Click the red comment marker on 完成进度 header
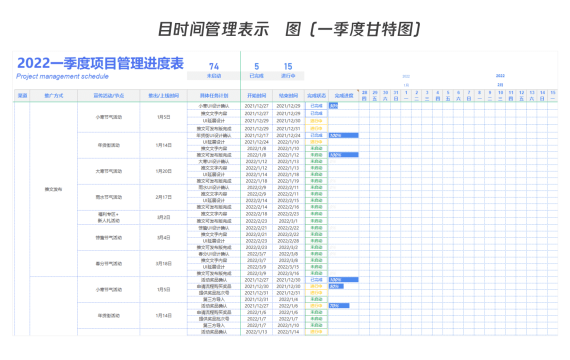 coord(358,91)
